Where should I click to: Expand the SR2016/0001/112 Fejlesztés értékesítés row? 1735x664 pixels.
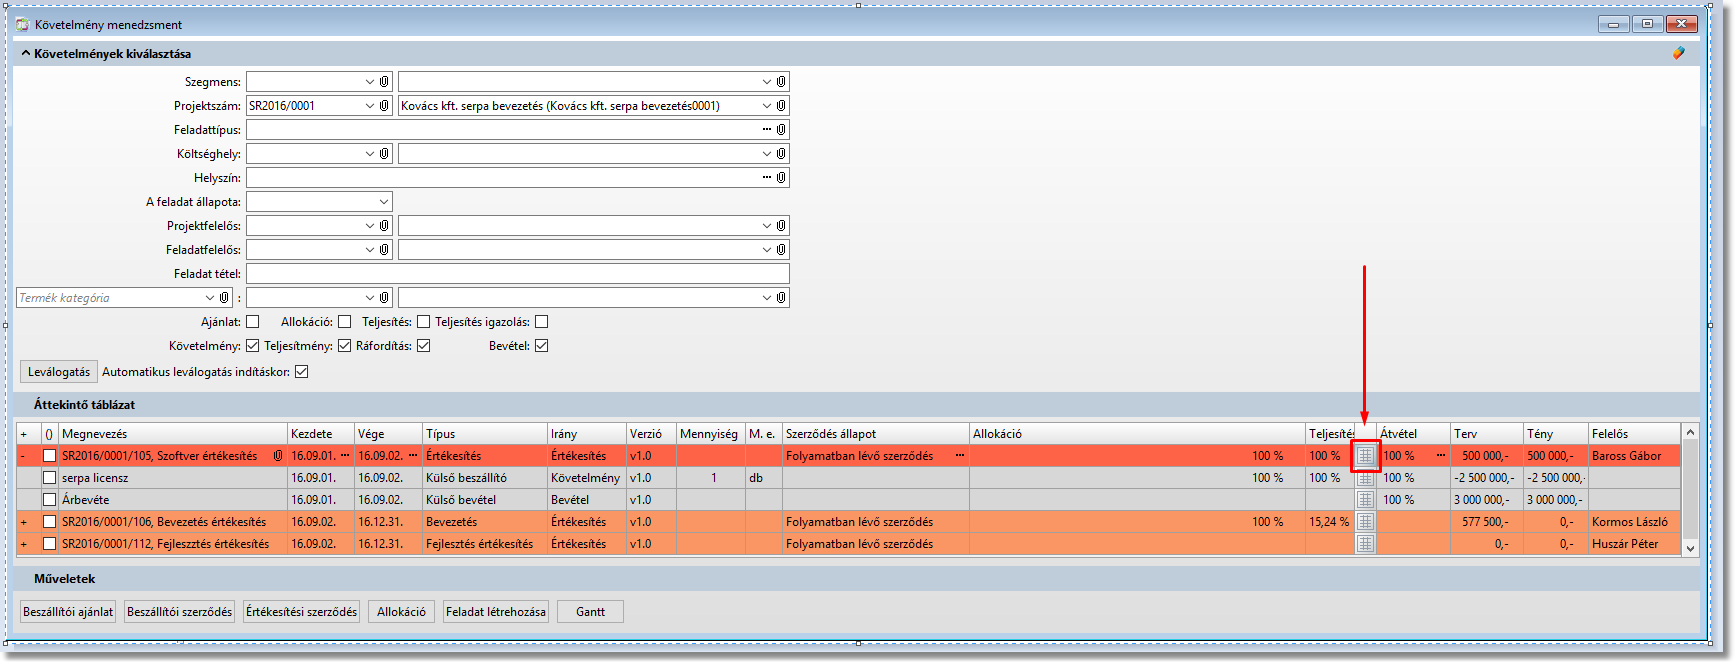pos(24,544)
